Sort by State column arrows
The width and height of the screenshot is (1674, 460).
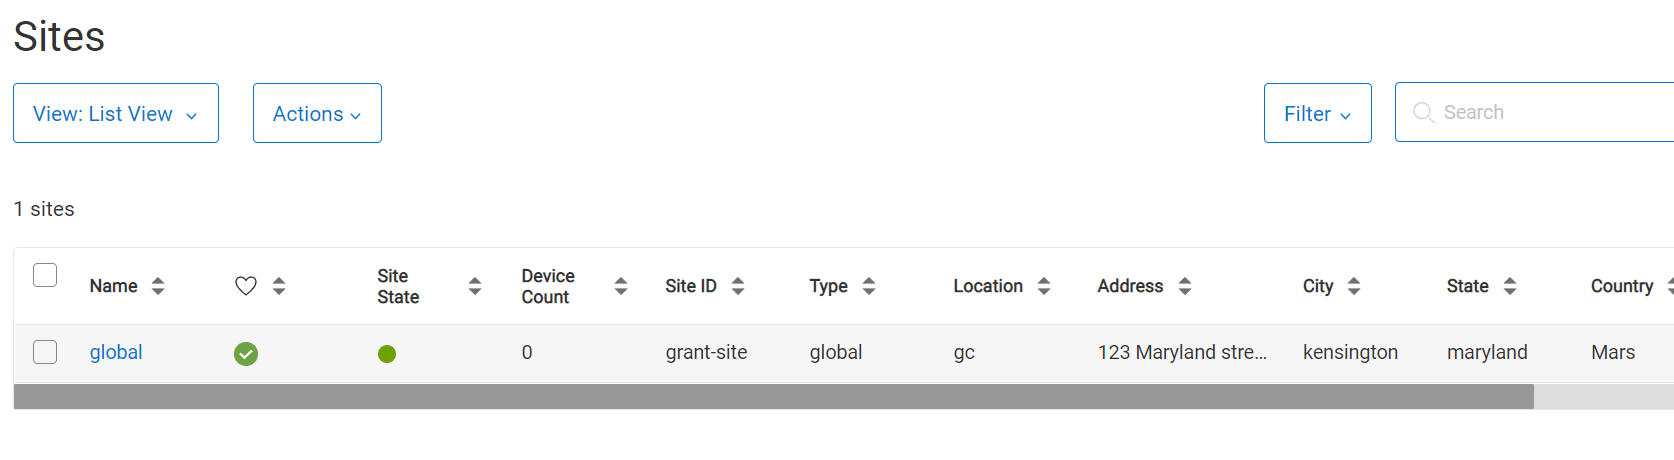point(1510,286)
